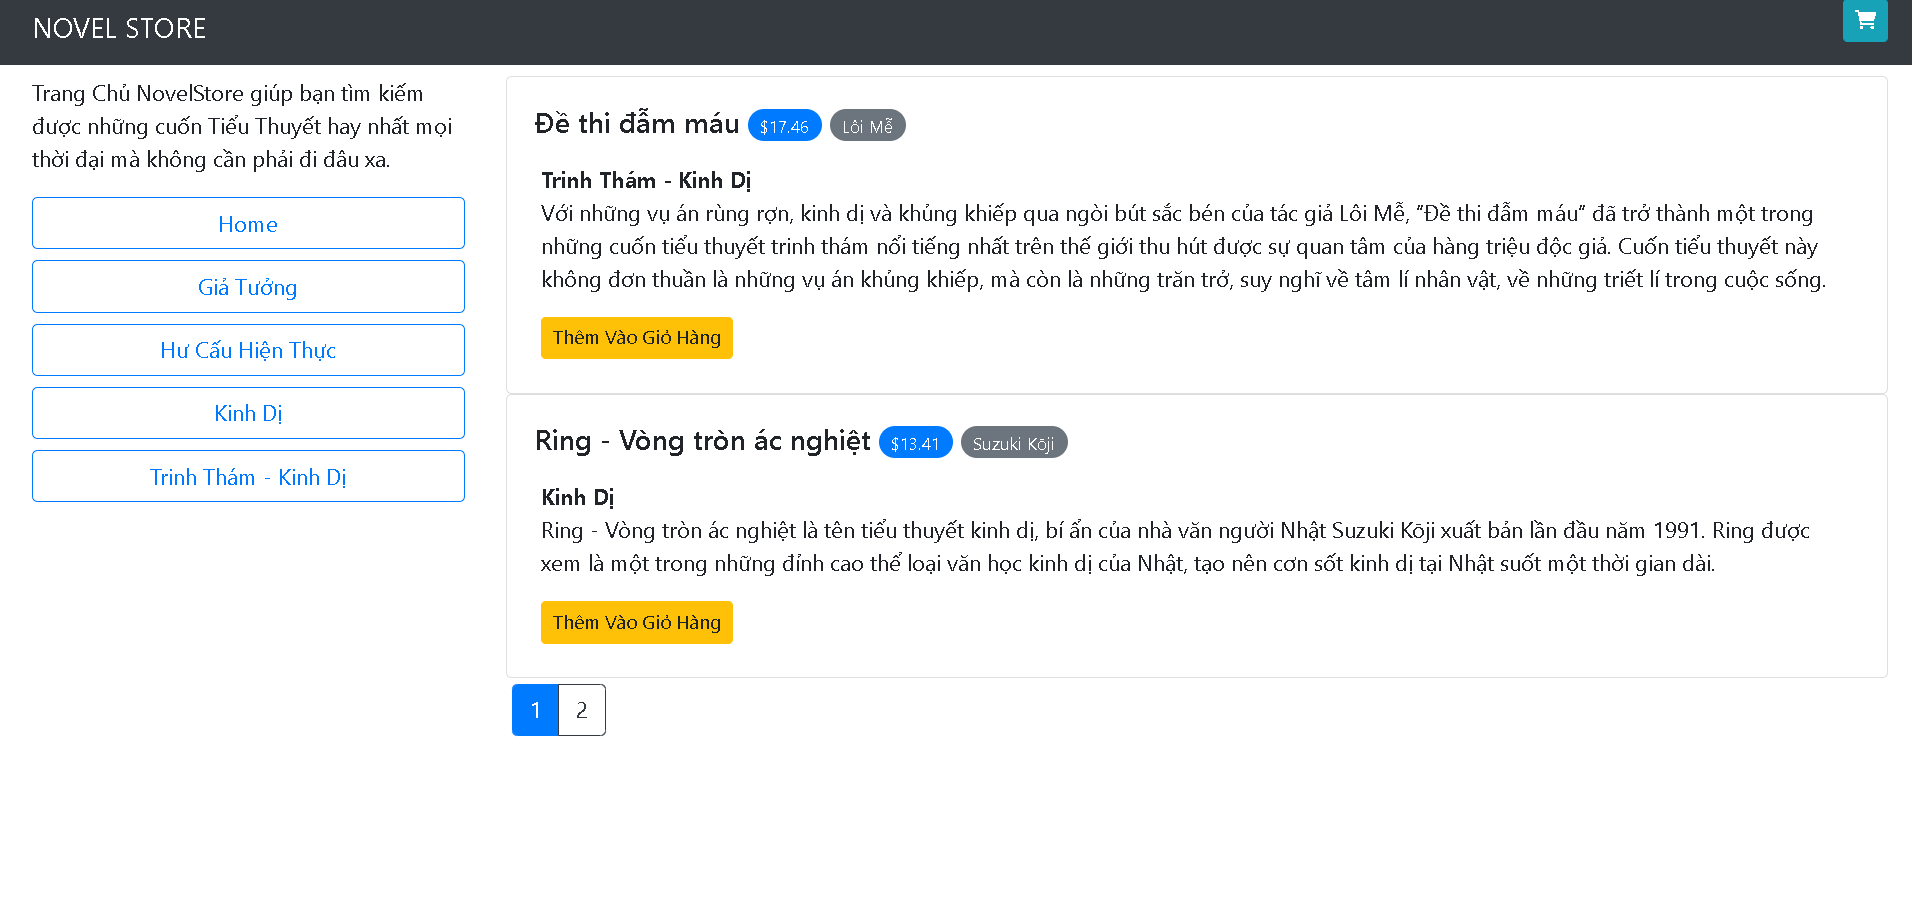Click the Trinh Thám - Kinh Dị genre label
This screenshot has height=918, width=1912.
point(645,180)
